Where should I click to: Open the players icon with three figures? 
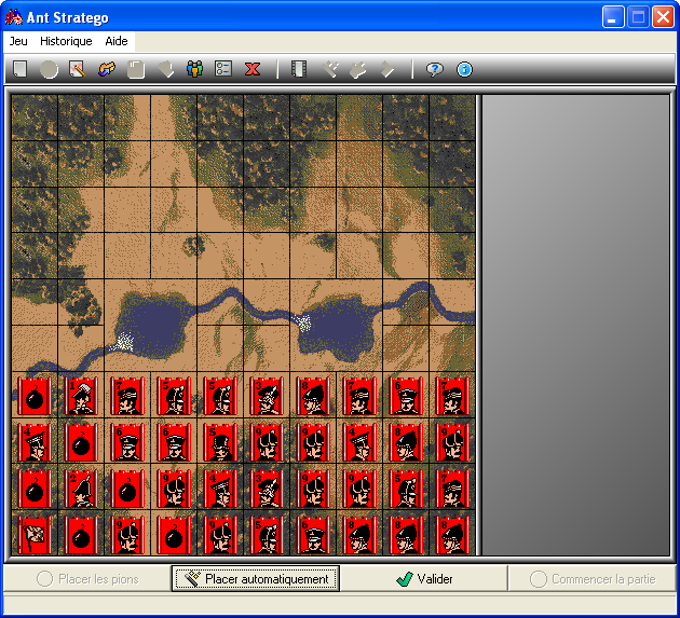click(195, 69)
